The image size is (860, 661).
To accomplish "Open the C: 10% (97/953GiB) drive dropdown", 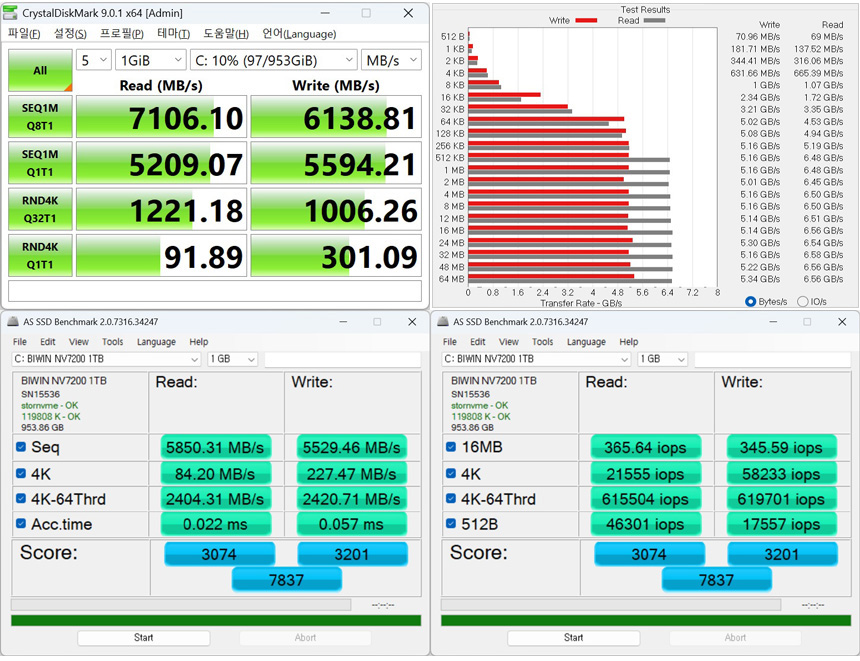I will [273, 60].
